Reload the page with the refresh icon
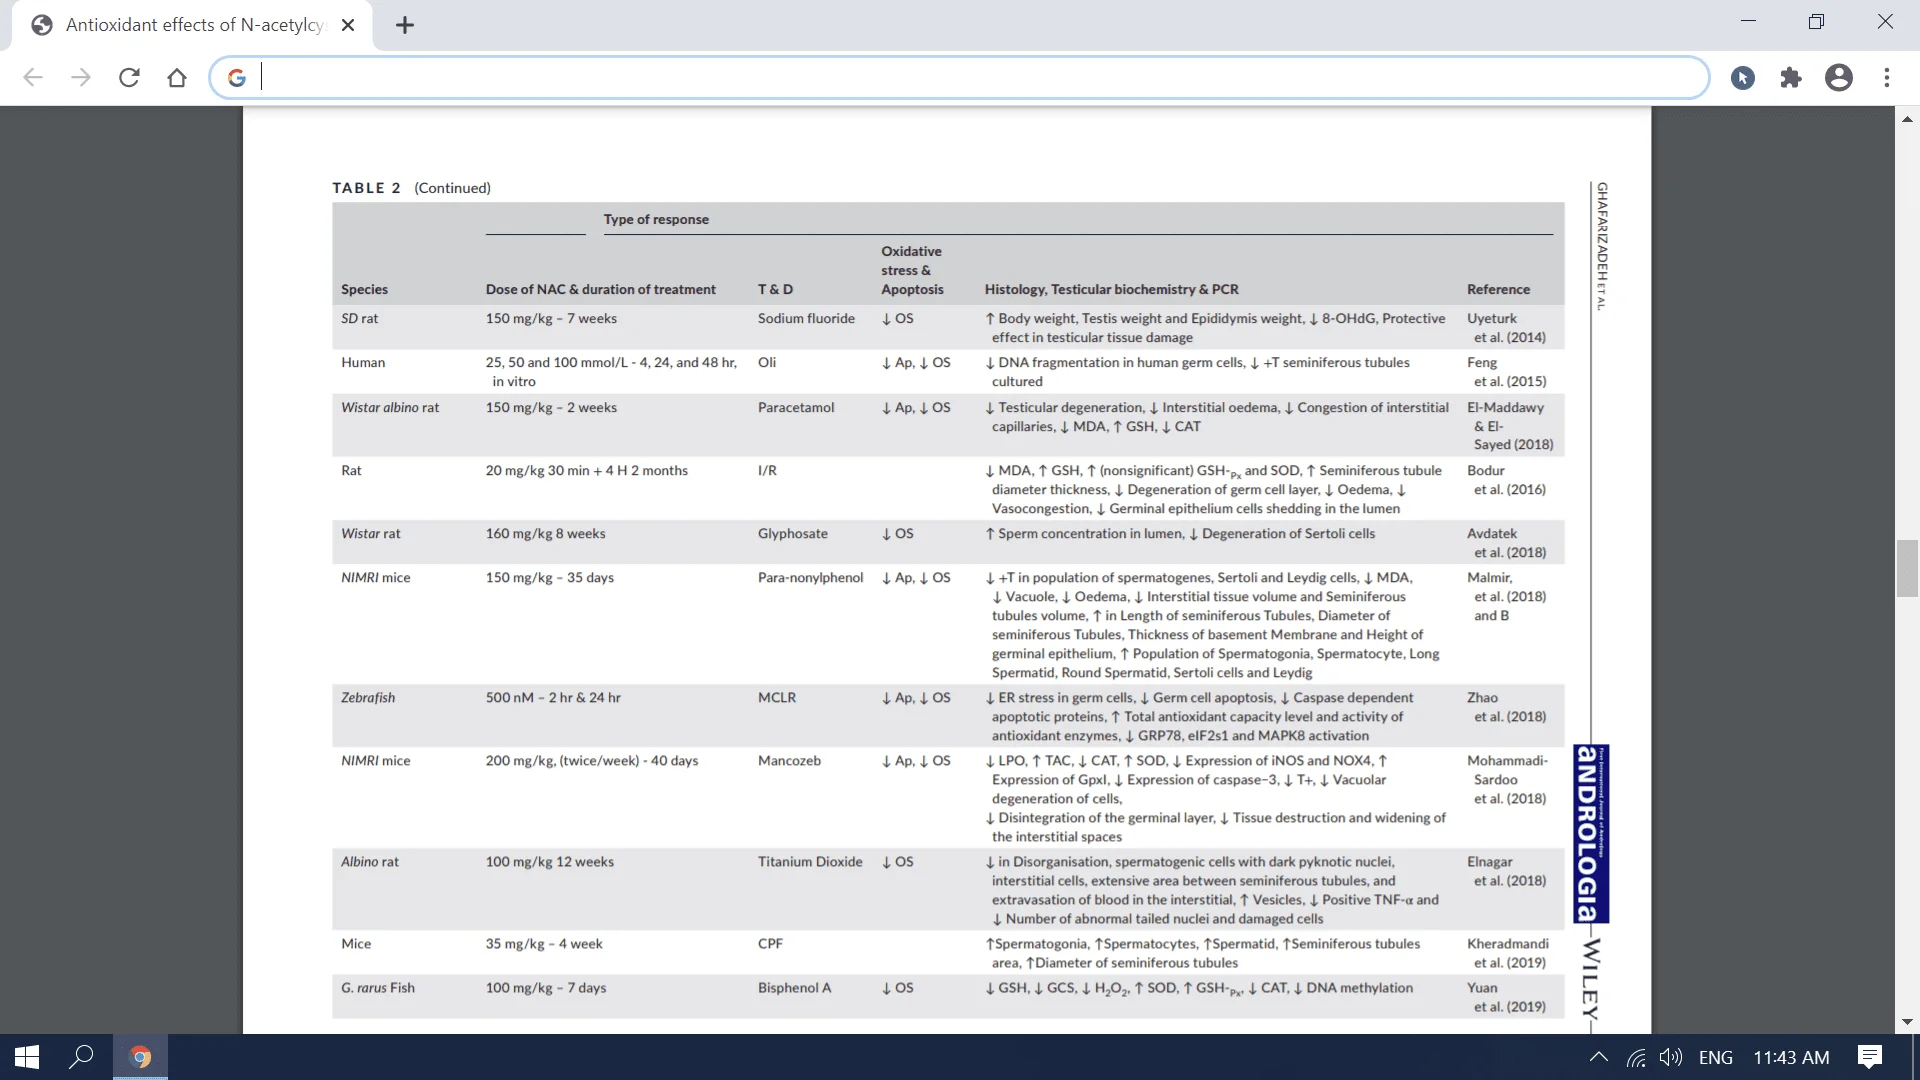Screen dimensions: 1920x1080 click(x=129, y=78)
